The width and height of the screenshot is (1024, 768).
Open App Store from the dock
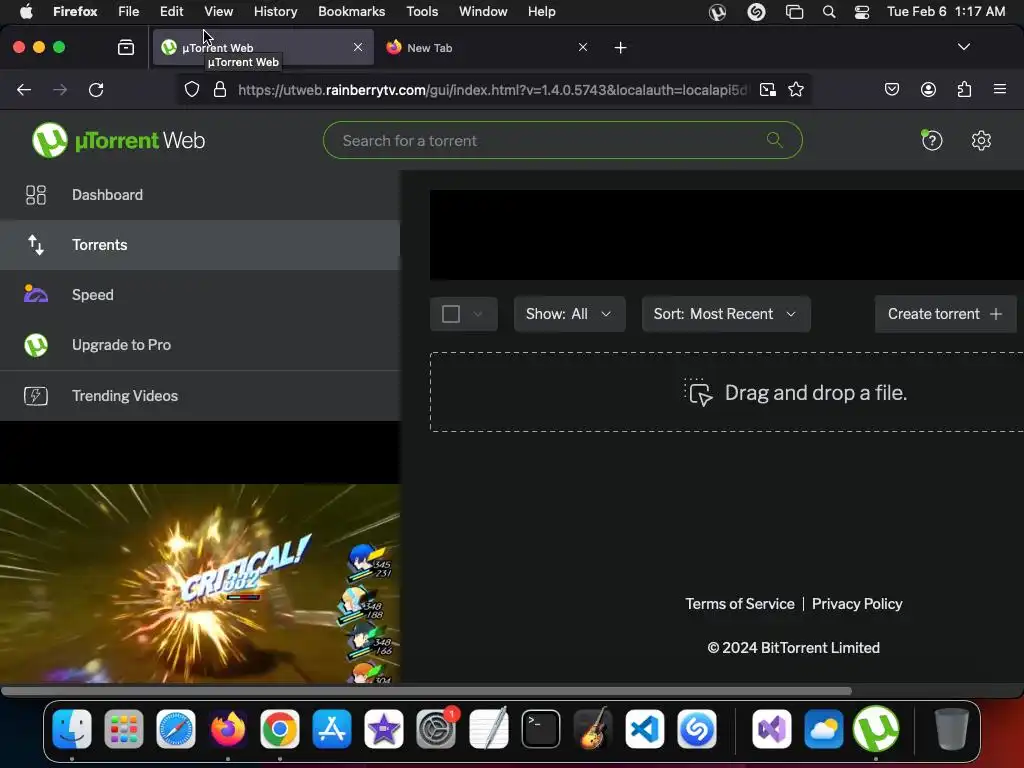(332, 729)
